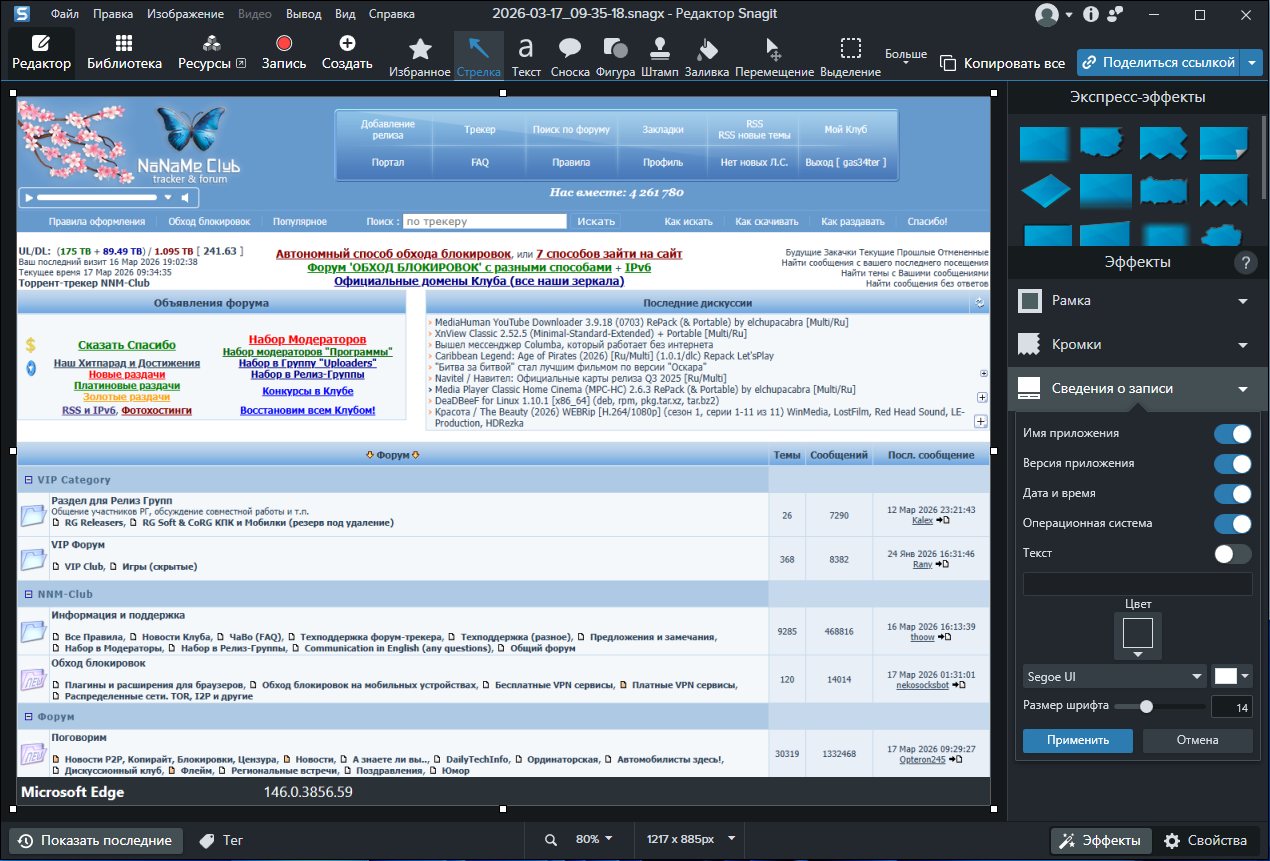Click the empty text field under 'Текст'

coord(1137,584)
